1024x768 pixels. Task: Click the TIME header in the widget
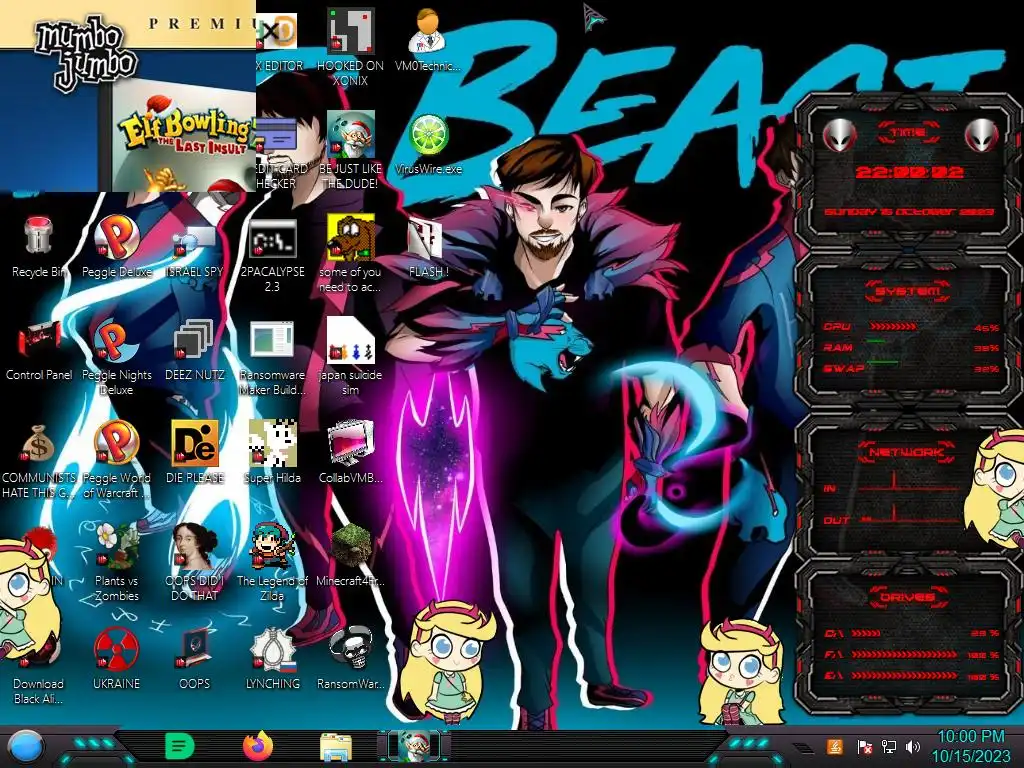(908, 133)
